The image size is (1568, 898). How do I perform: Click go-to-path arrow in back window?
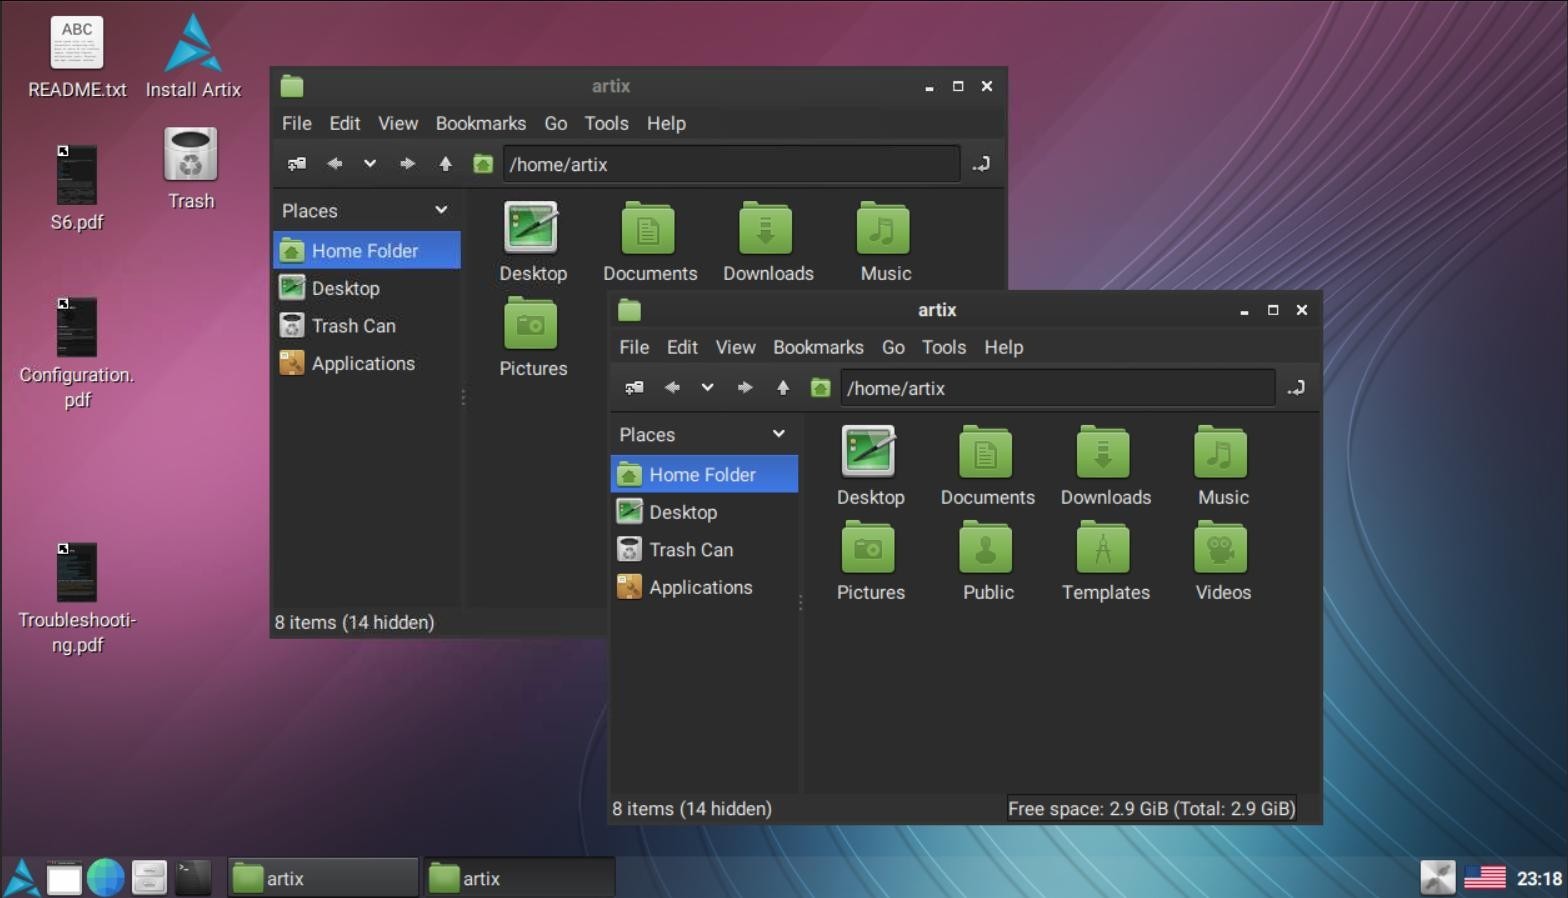click(x=981, y=163)
